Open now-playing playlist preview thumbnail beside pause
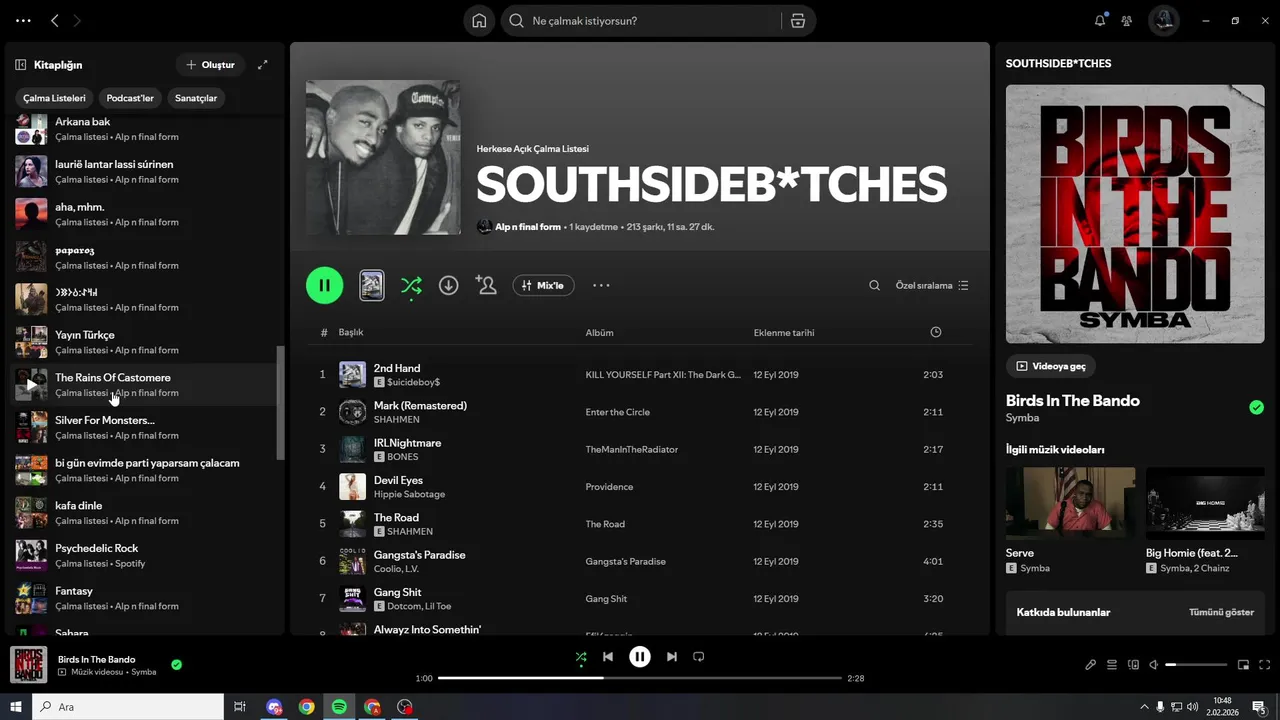The height and width of the screenshot is (720, 1280). (371, 285)
